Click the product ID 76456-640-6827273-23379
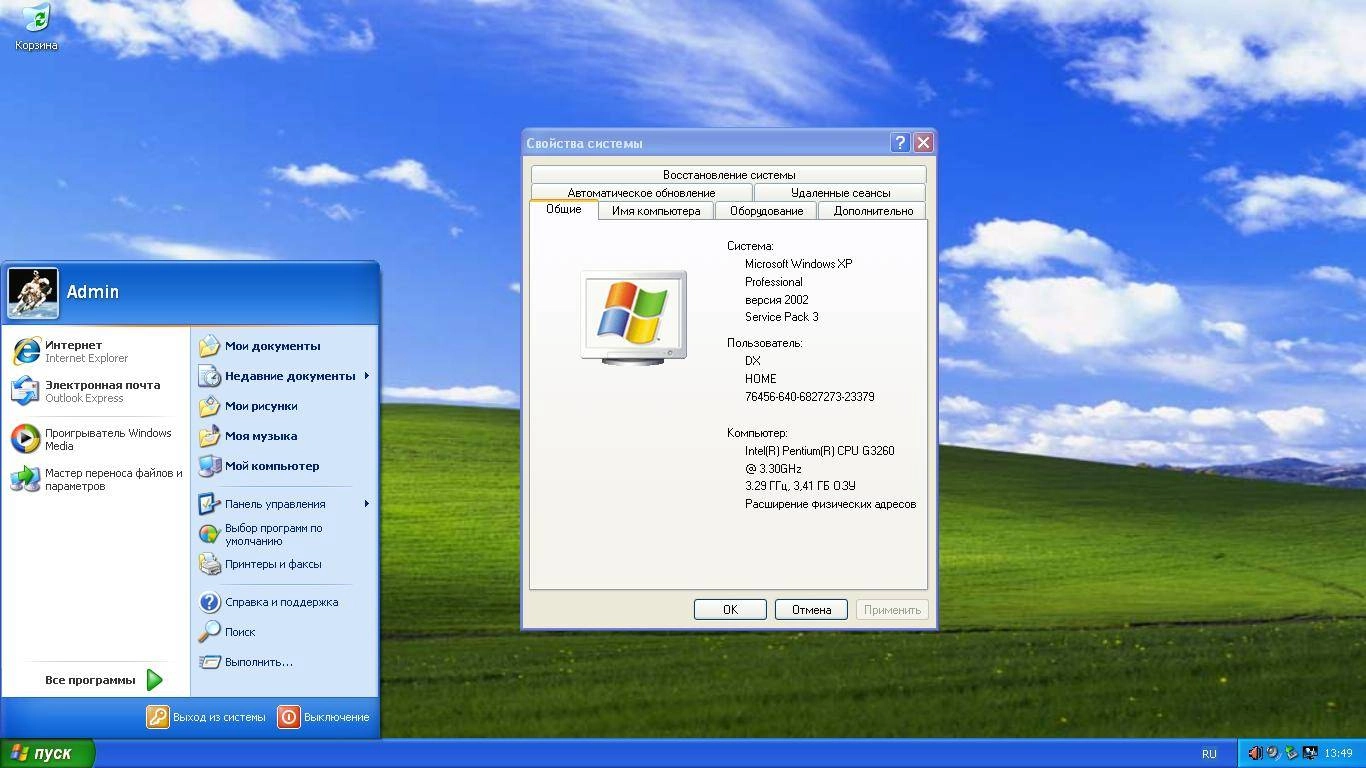 click(x=810, y=397)
